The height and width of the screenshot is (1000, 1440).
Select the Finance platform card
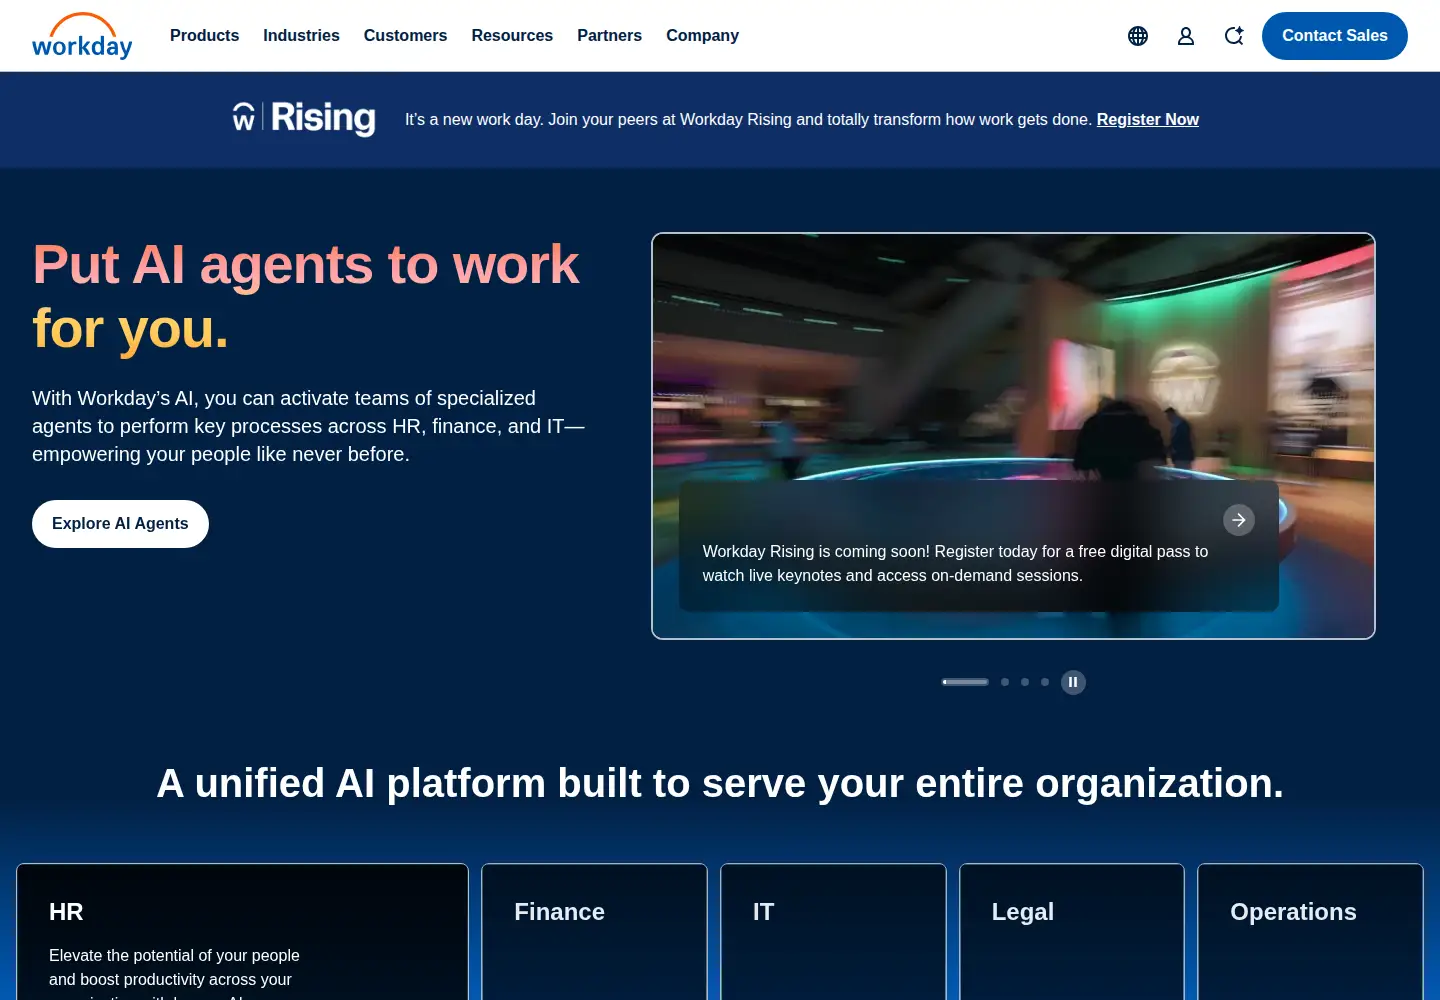[x=594, y=932]
